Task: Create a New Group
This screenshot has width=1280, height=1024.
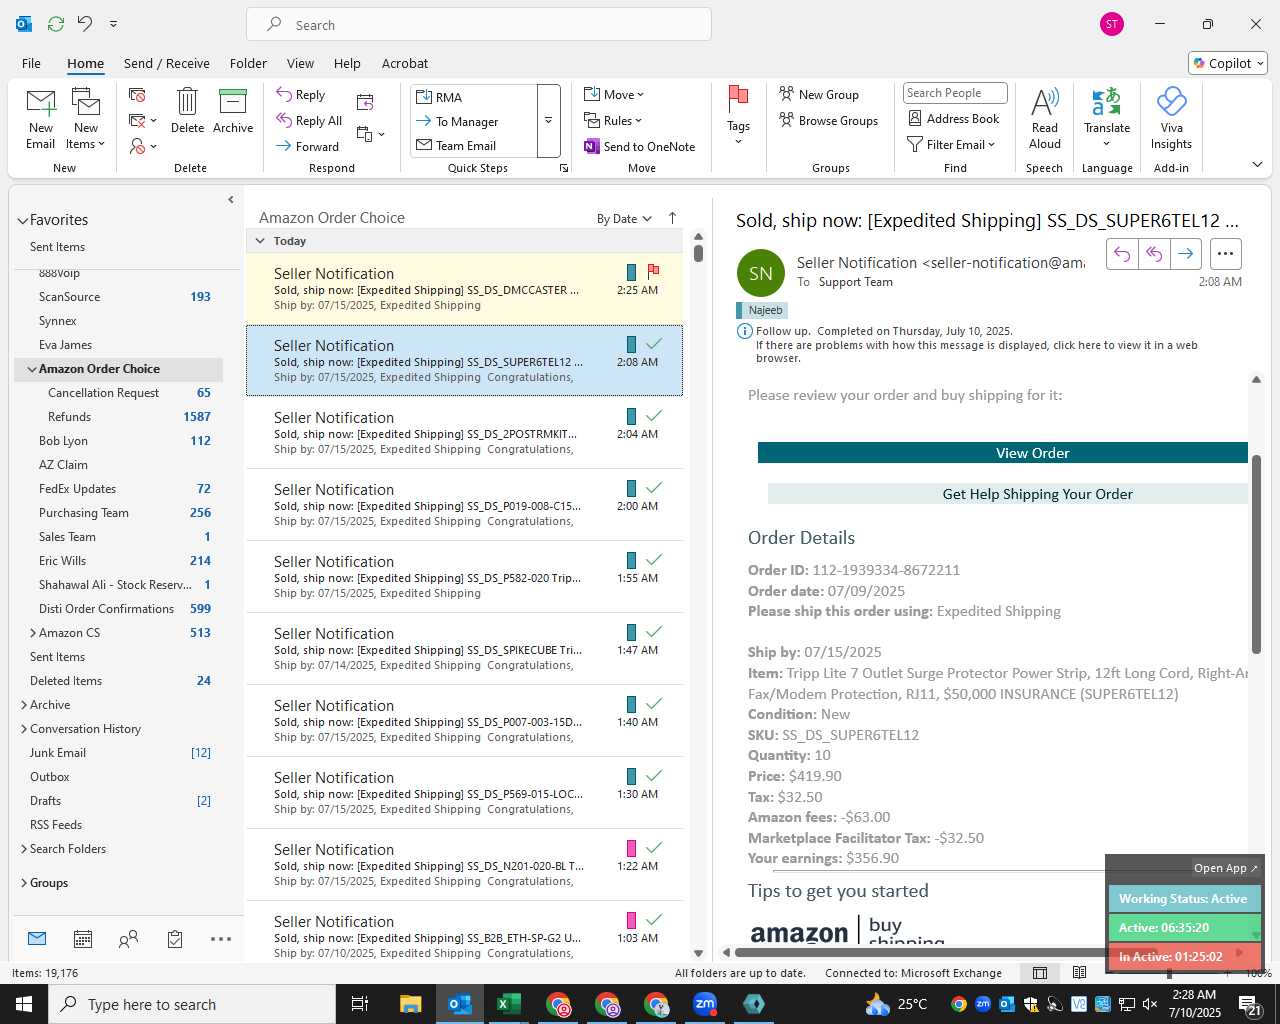Action: pos(819,94)
